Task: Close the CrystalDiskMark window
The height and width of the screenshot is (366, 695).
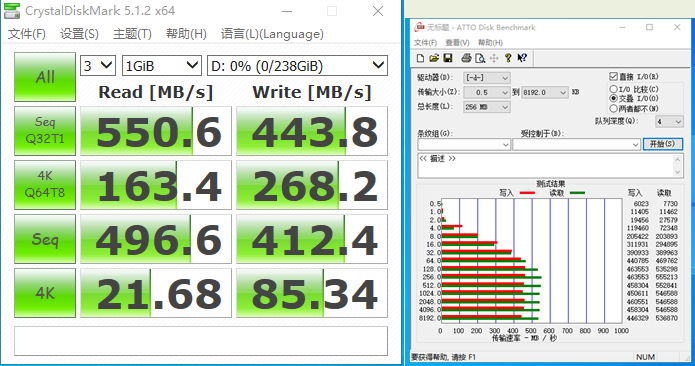Action: point(378,11)
